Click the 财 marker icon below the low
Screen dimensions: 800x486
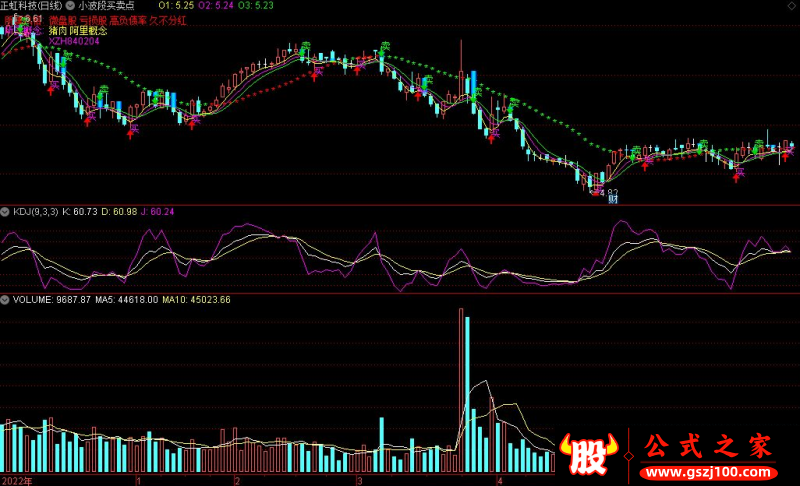pos(613,198)
